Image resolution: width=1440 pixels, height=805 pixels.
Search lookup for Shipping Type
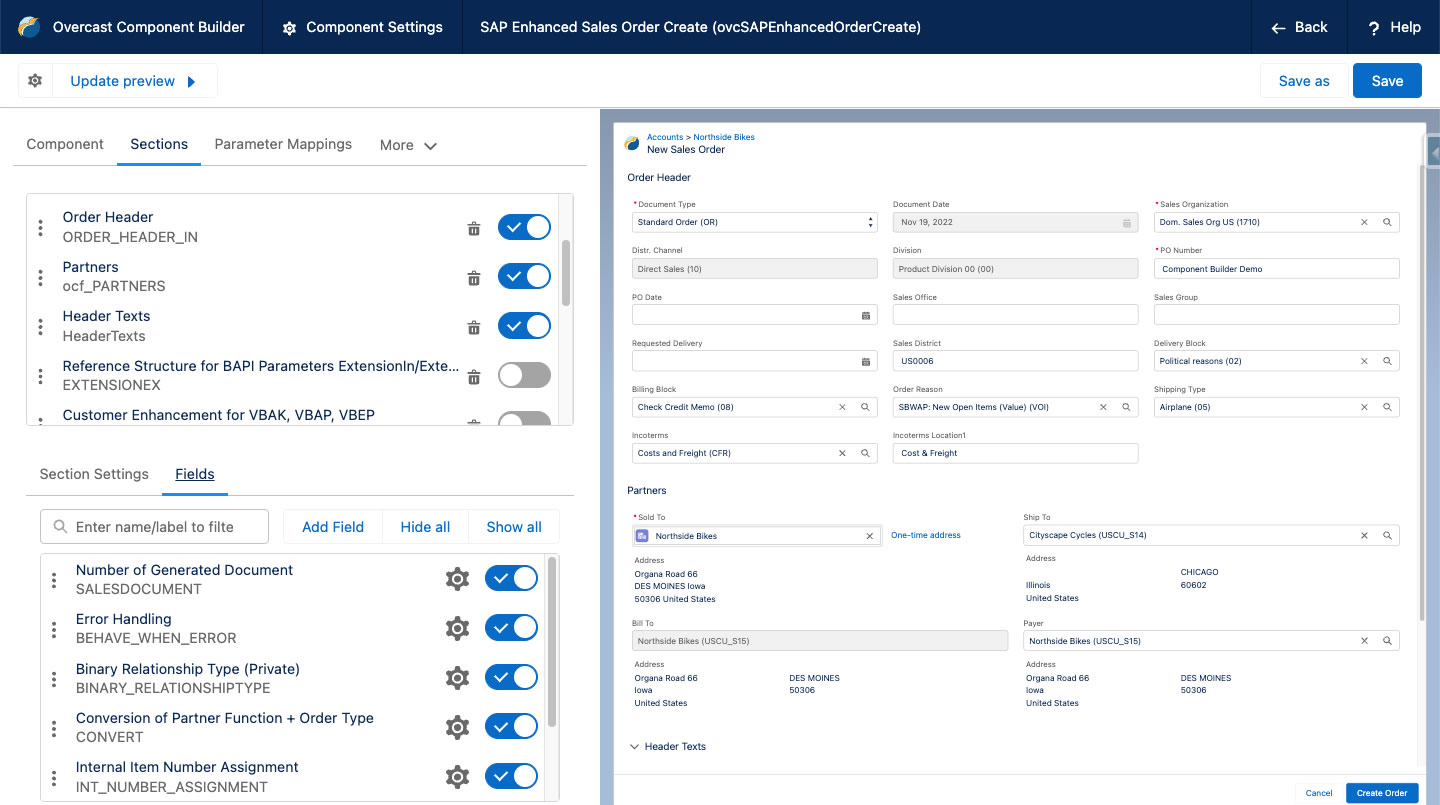(x=1388, y=407)
